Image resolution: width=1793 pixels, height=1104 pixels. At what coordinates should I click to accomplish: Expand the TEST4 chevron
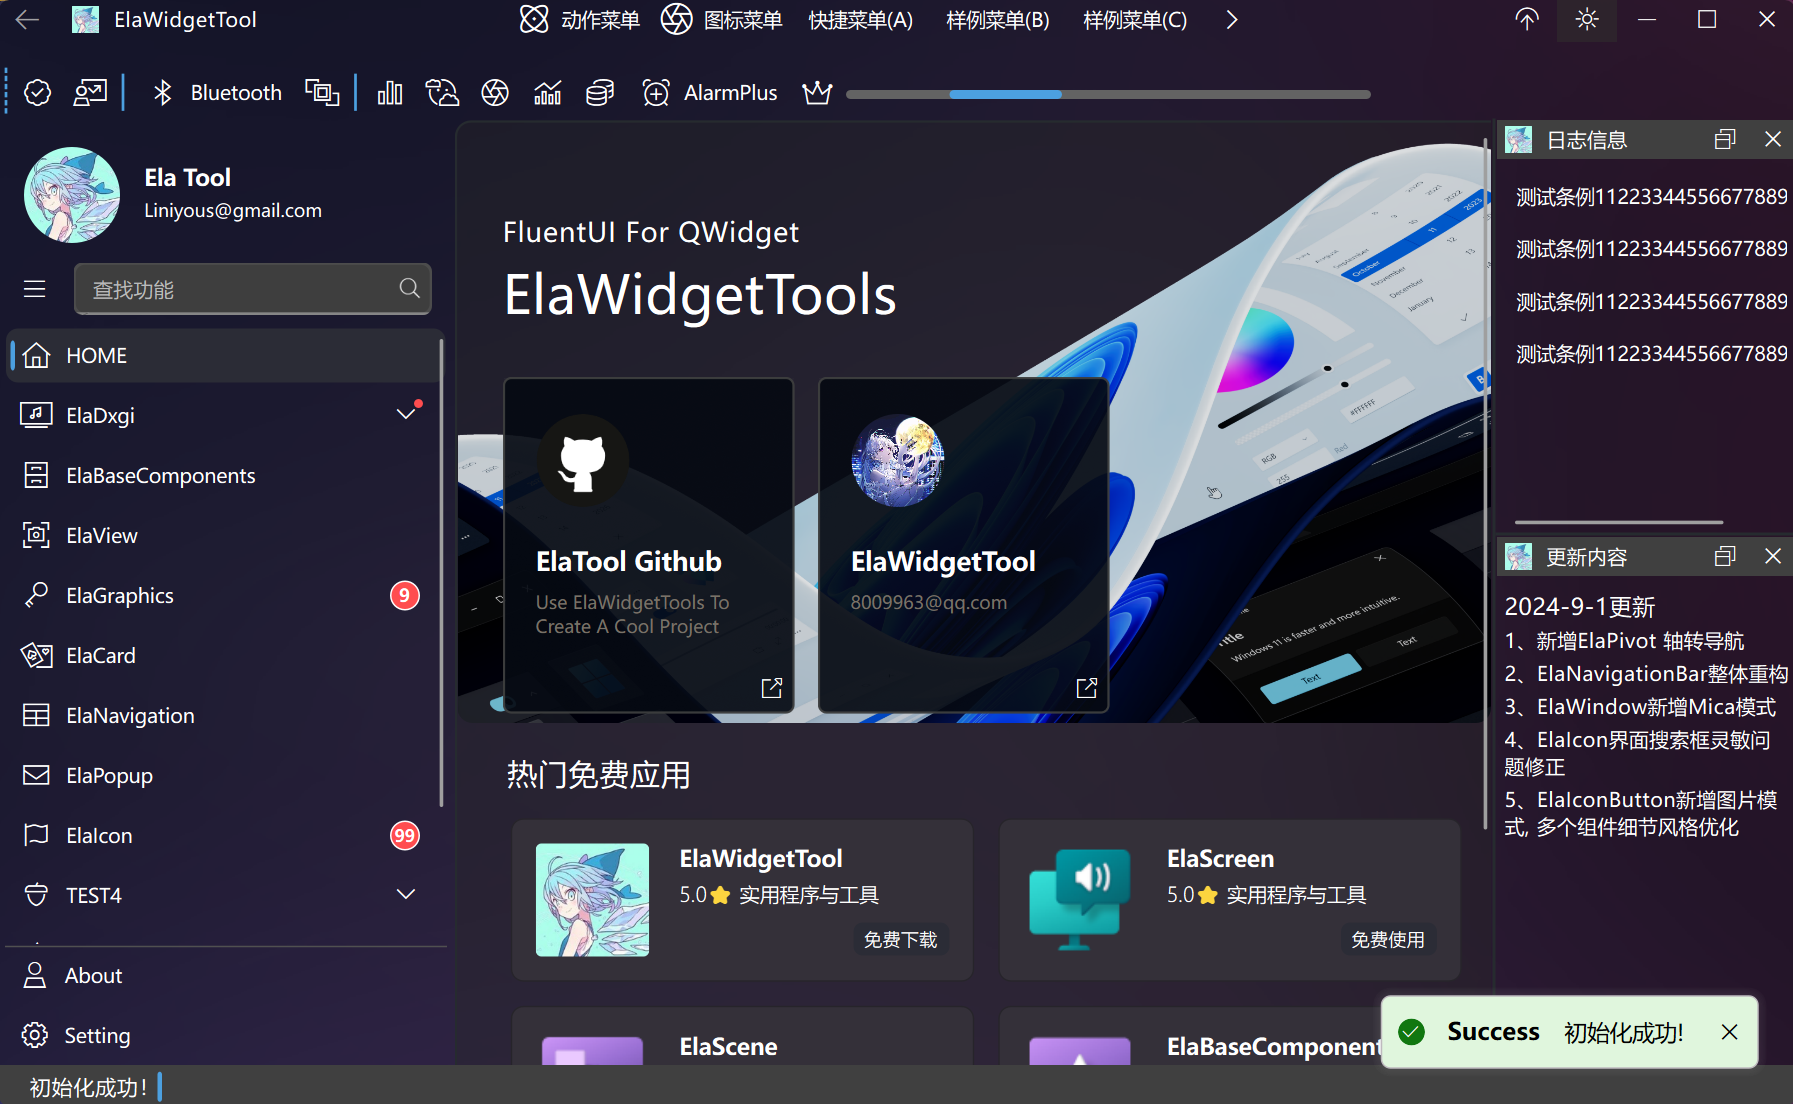(406, 894)
